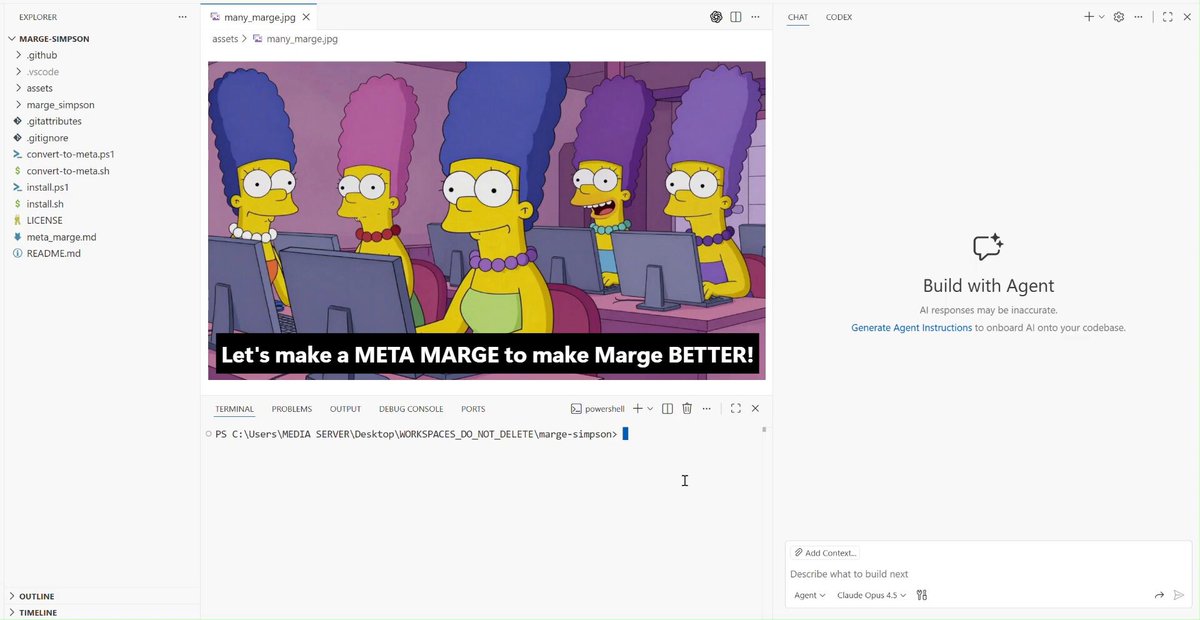This screenshot has height=620, width=1200.
Task: Split the powershell terminal
Action: [x=668, y=409]
